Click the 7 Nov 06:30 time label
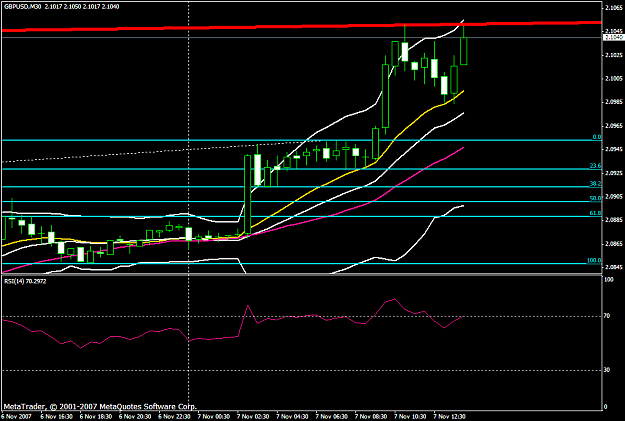The image size is (625, 421). tap(332, 417)
